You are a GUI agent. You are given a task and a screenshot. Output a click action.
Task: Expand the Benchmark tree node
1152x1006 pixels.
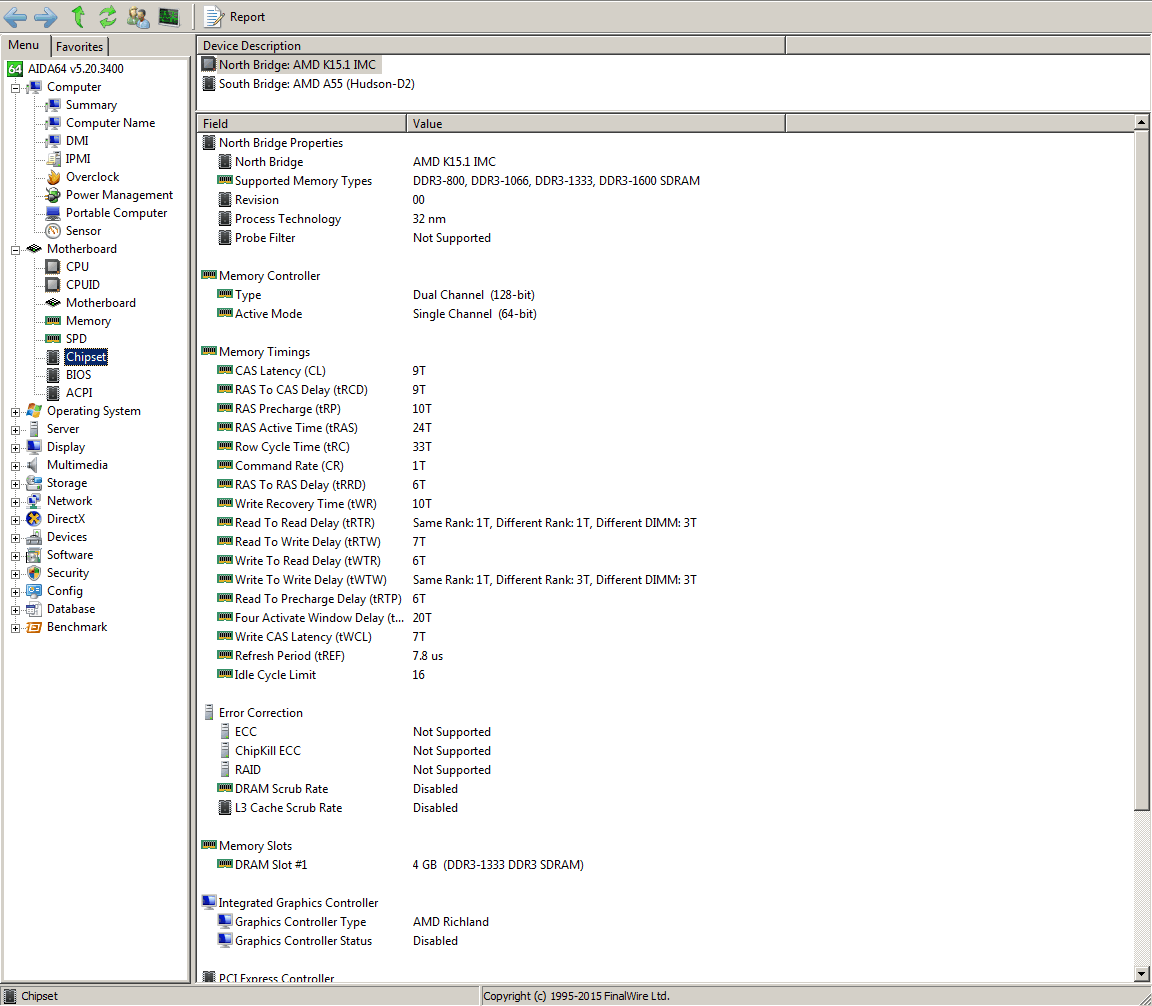point(16,628)
